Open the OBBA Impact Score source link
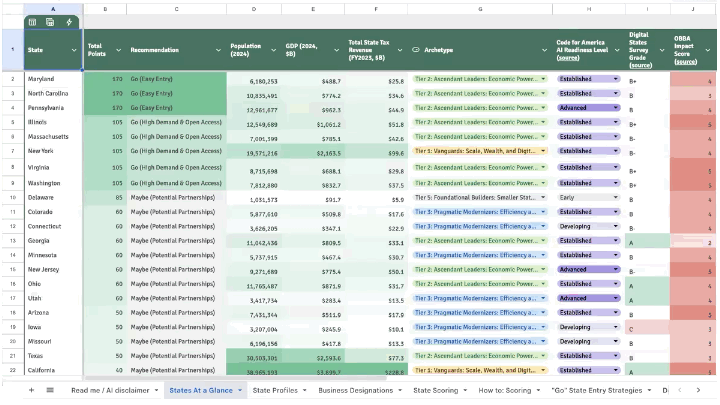 click(686, 62)
